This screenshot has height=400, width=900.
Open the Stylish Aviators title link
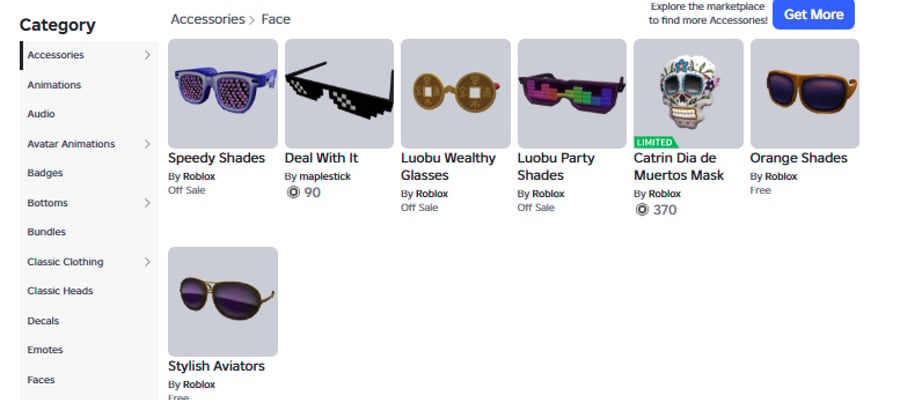pos(216,366)
